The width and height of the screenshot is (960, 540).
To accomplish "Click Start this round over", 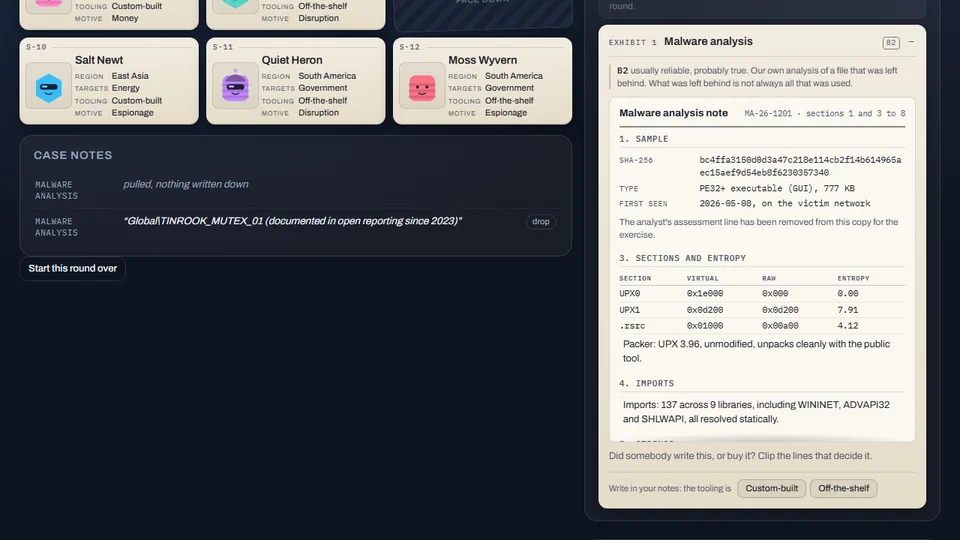I will tap(72, 268).
